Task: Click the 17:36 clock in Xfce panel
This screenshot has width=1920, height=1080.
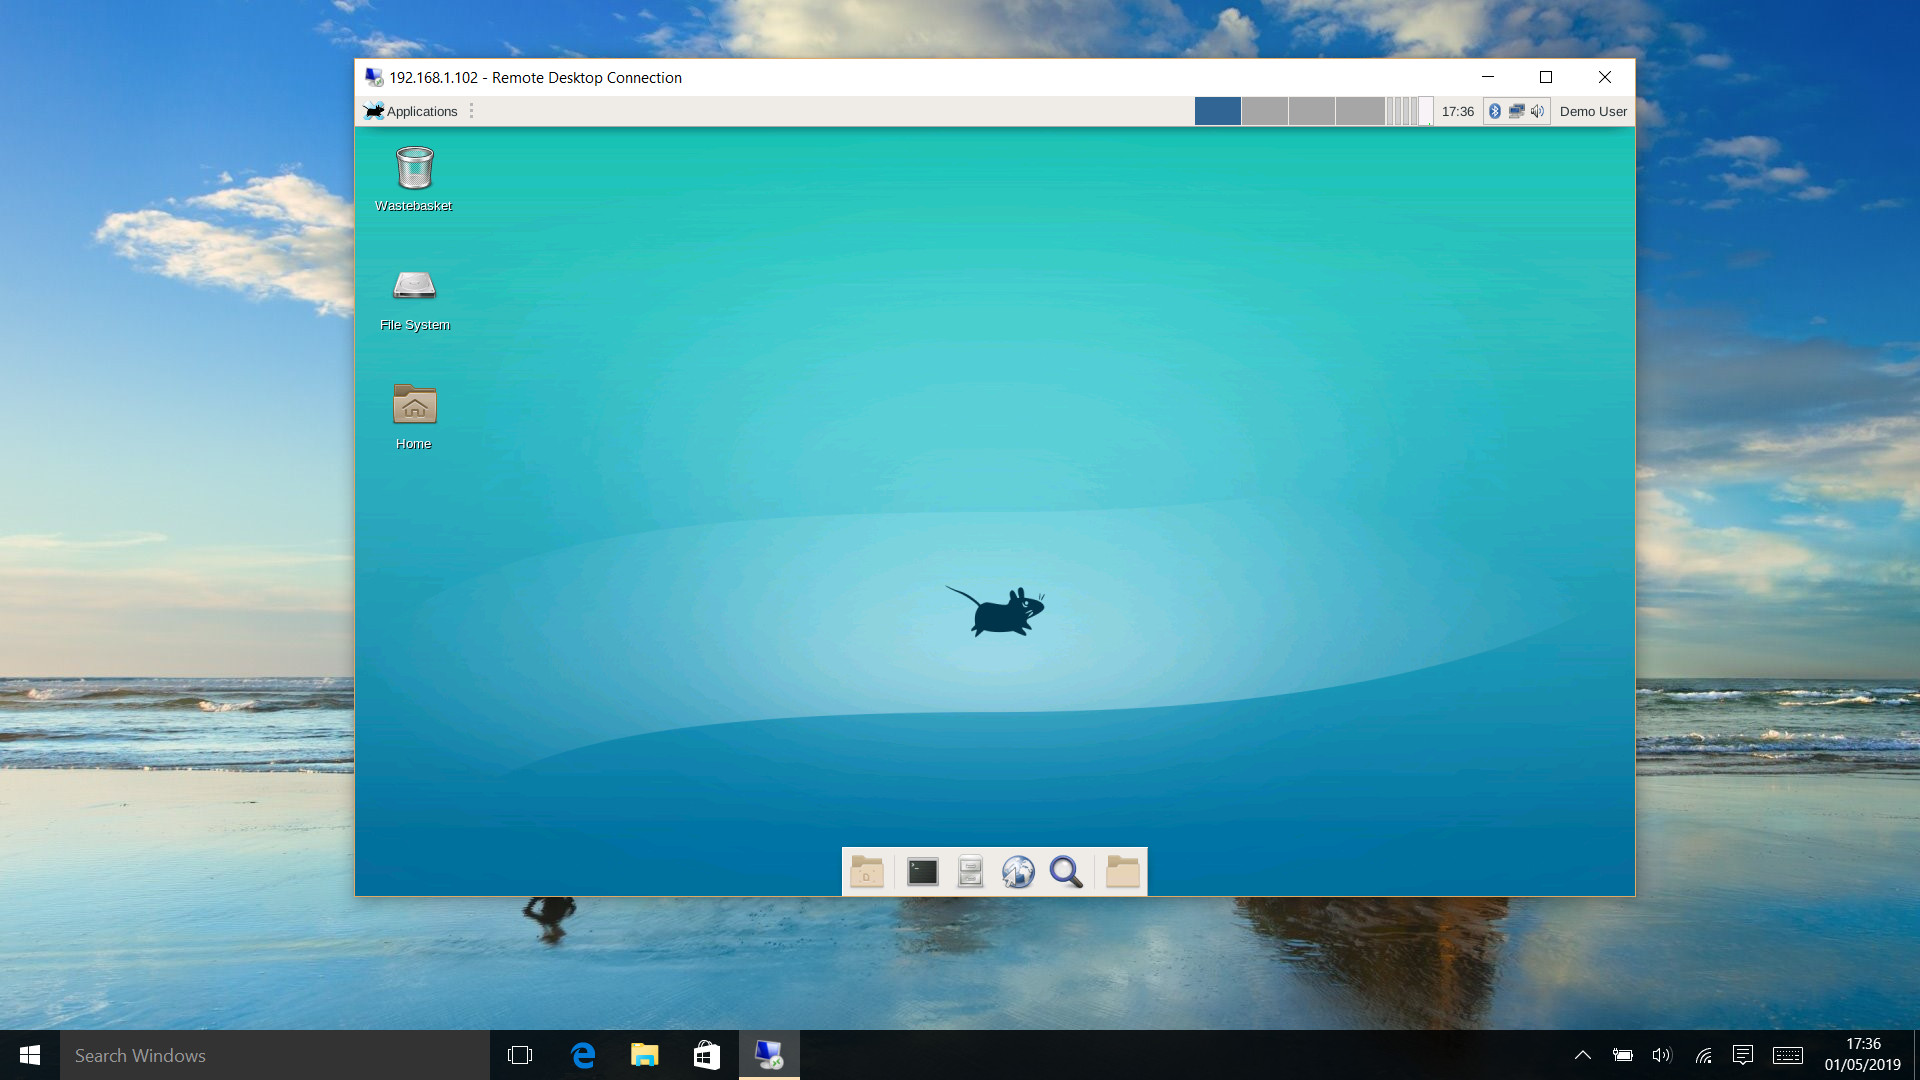Action: coord(1457,111)
